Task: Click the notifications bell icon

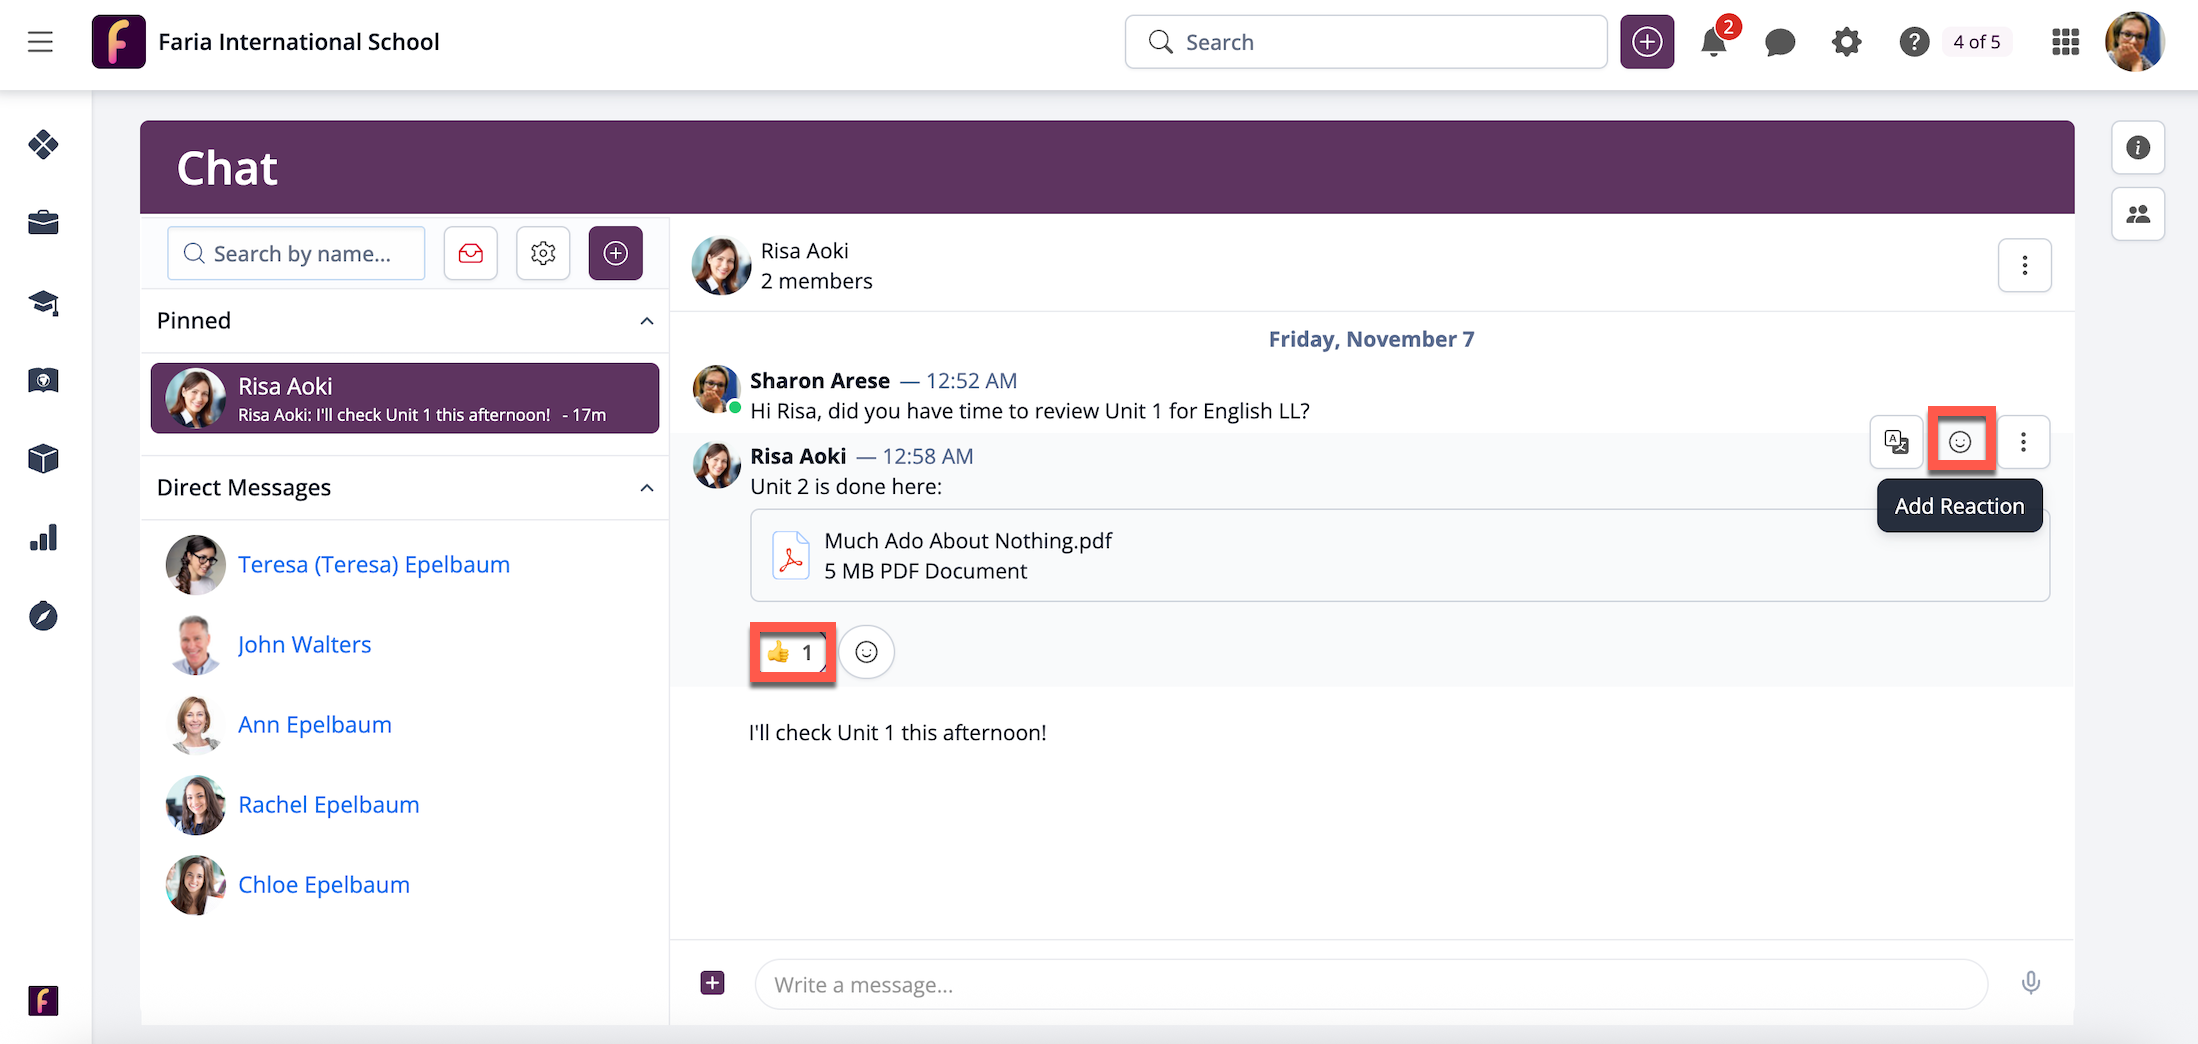Action: click(1713, 42)
